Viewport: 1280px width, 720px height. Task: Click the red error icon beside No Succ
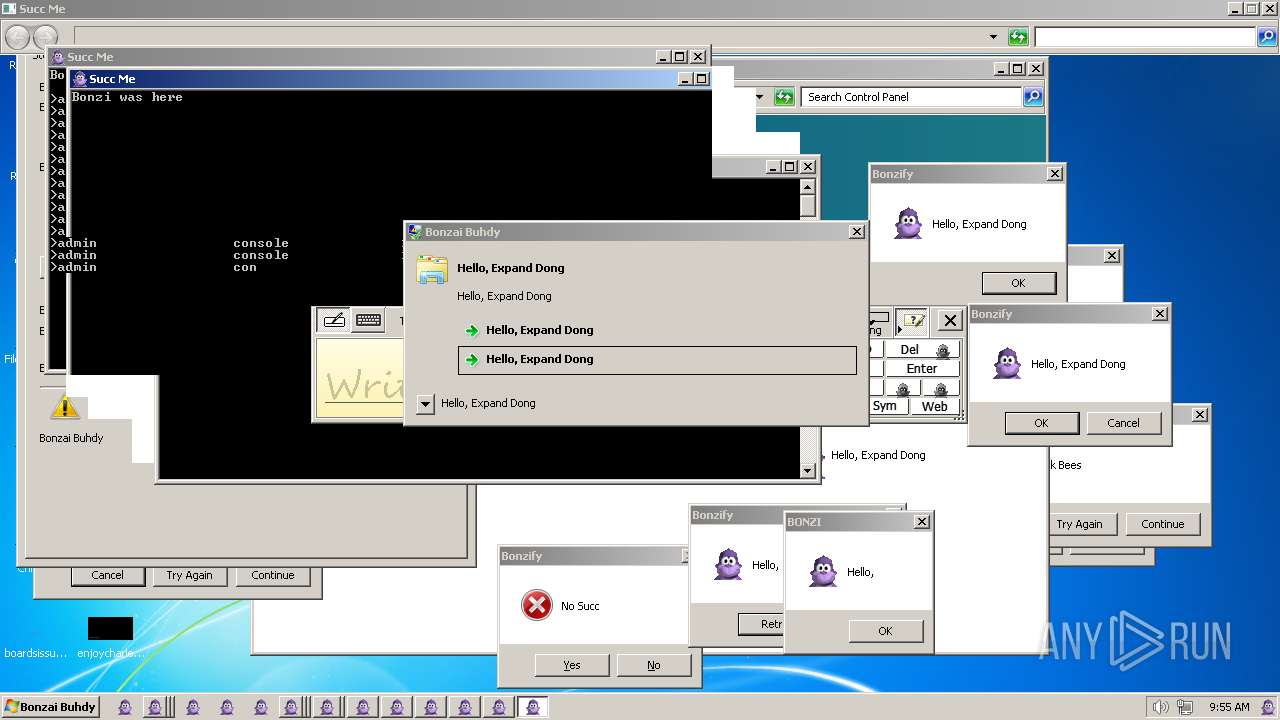(x=537, y=605)
